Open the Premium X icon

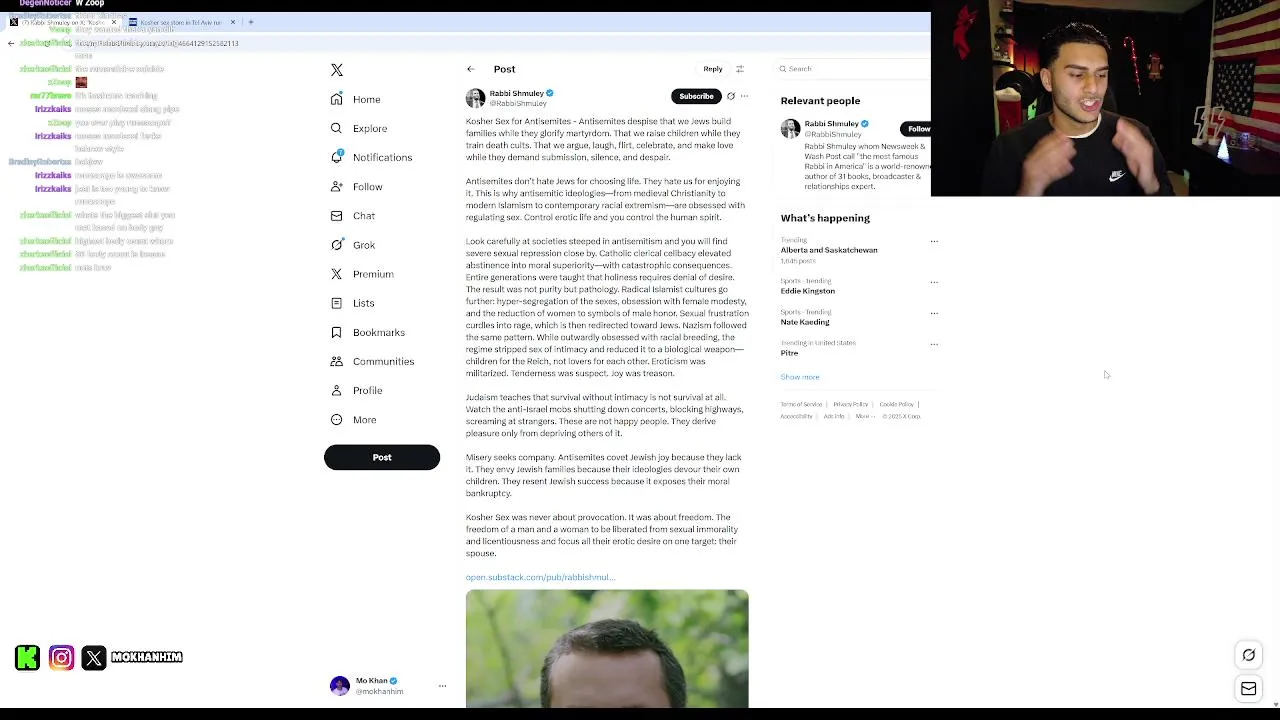pos(337,274)
